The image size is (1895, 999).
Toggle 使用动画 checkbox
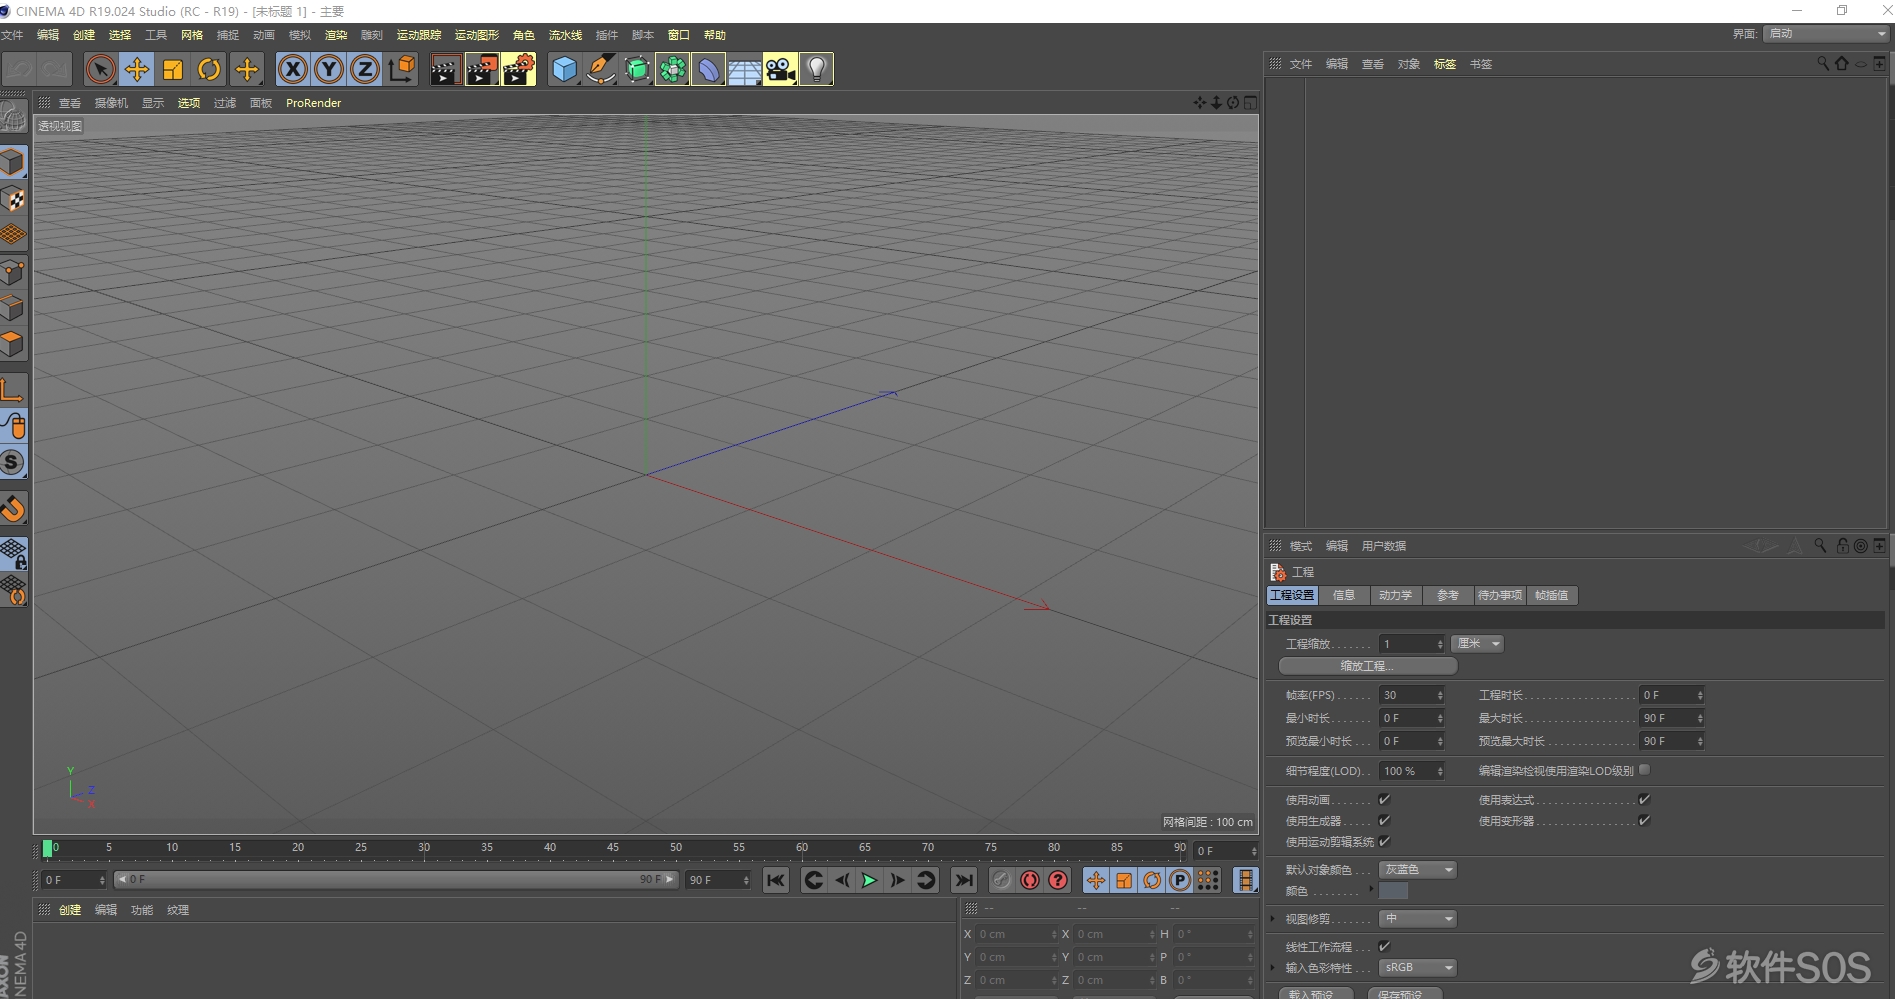pos(1384,799)
